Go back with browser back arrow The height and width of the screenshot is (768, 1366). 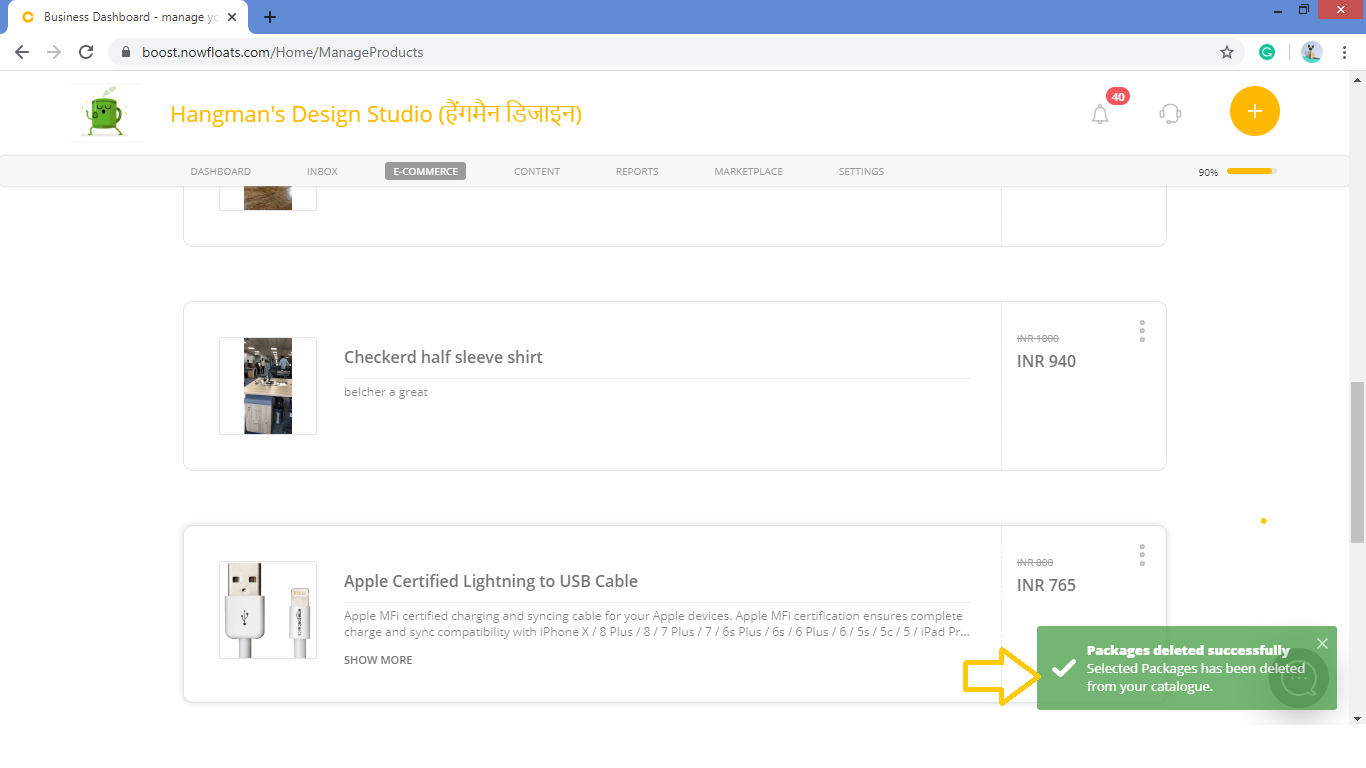click(22, 52)
